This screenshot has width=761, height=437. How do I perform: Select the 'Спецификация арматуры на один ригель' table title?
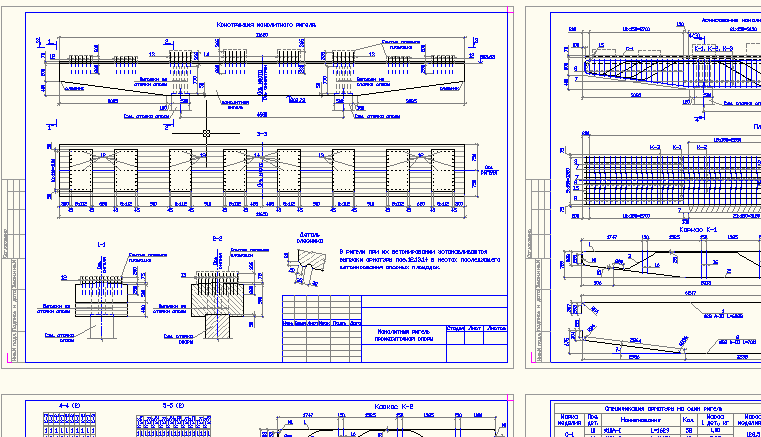[663, 408]
